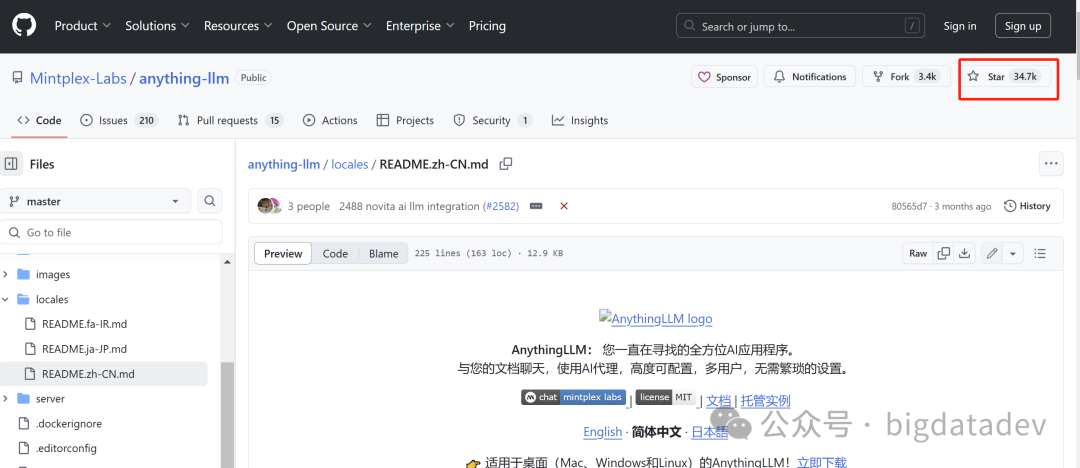Open the three-dot file options menu
This screenshot has width=1080, height=468.
point(1050,163)
